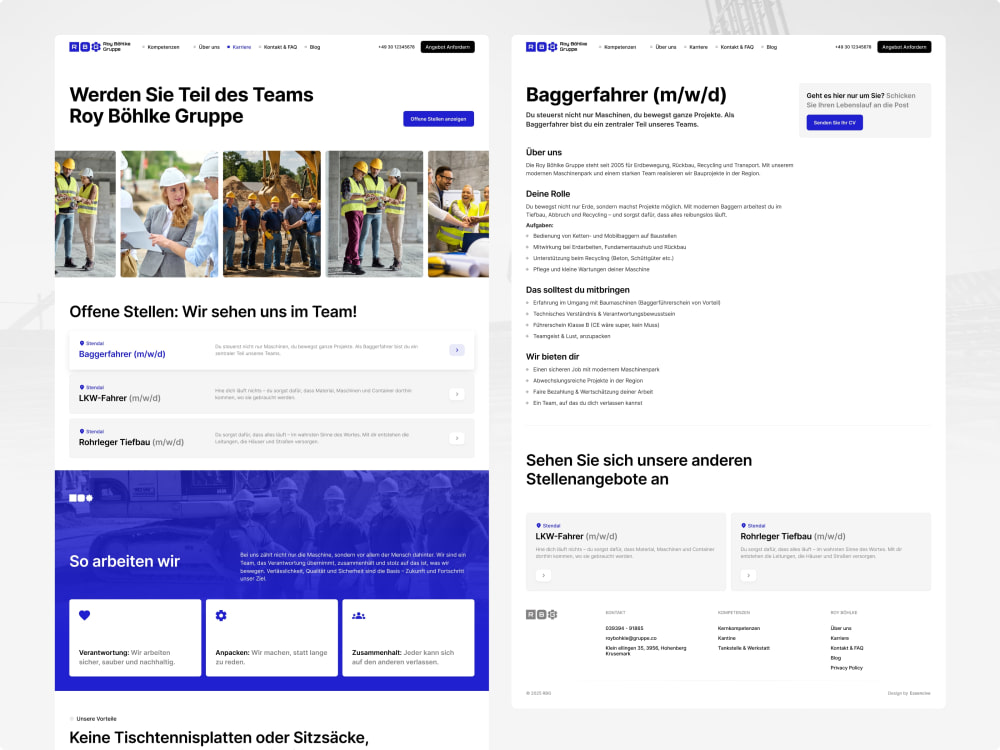The height and width of the screenshot is (750, 1000).
Task: Click the heart icon in Verantwortung card
Action: click(x=84, y=615)
